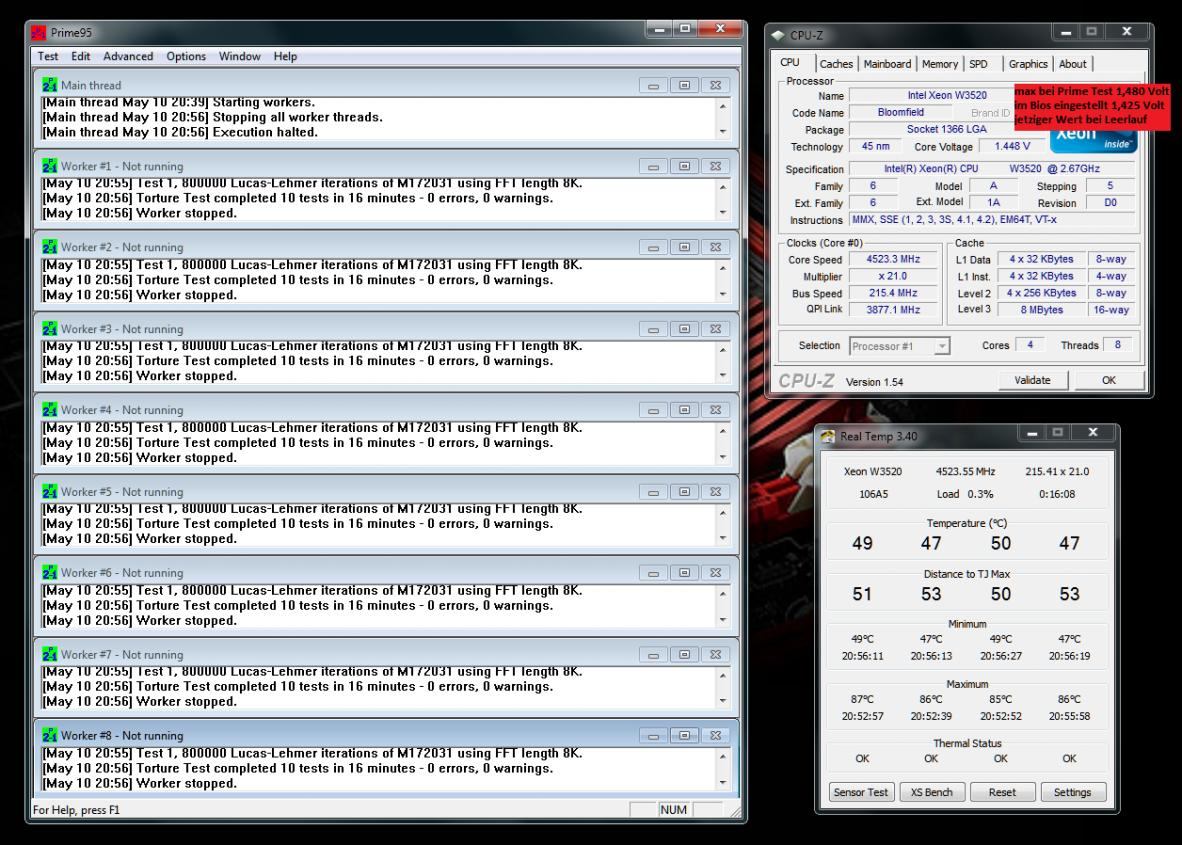
Task: Open the Options menu in Prime95
Action: coord(186,57)
